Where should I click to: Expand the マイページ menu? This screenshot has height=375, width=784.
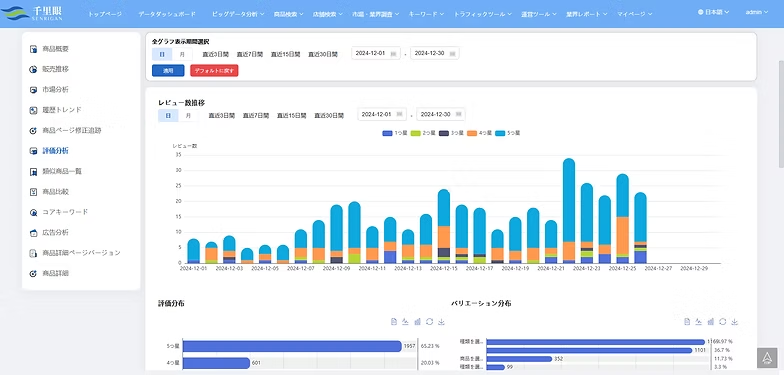click(x=634, y=14)
